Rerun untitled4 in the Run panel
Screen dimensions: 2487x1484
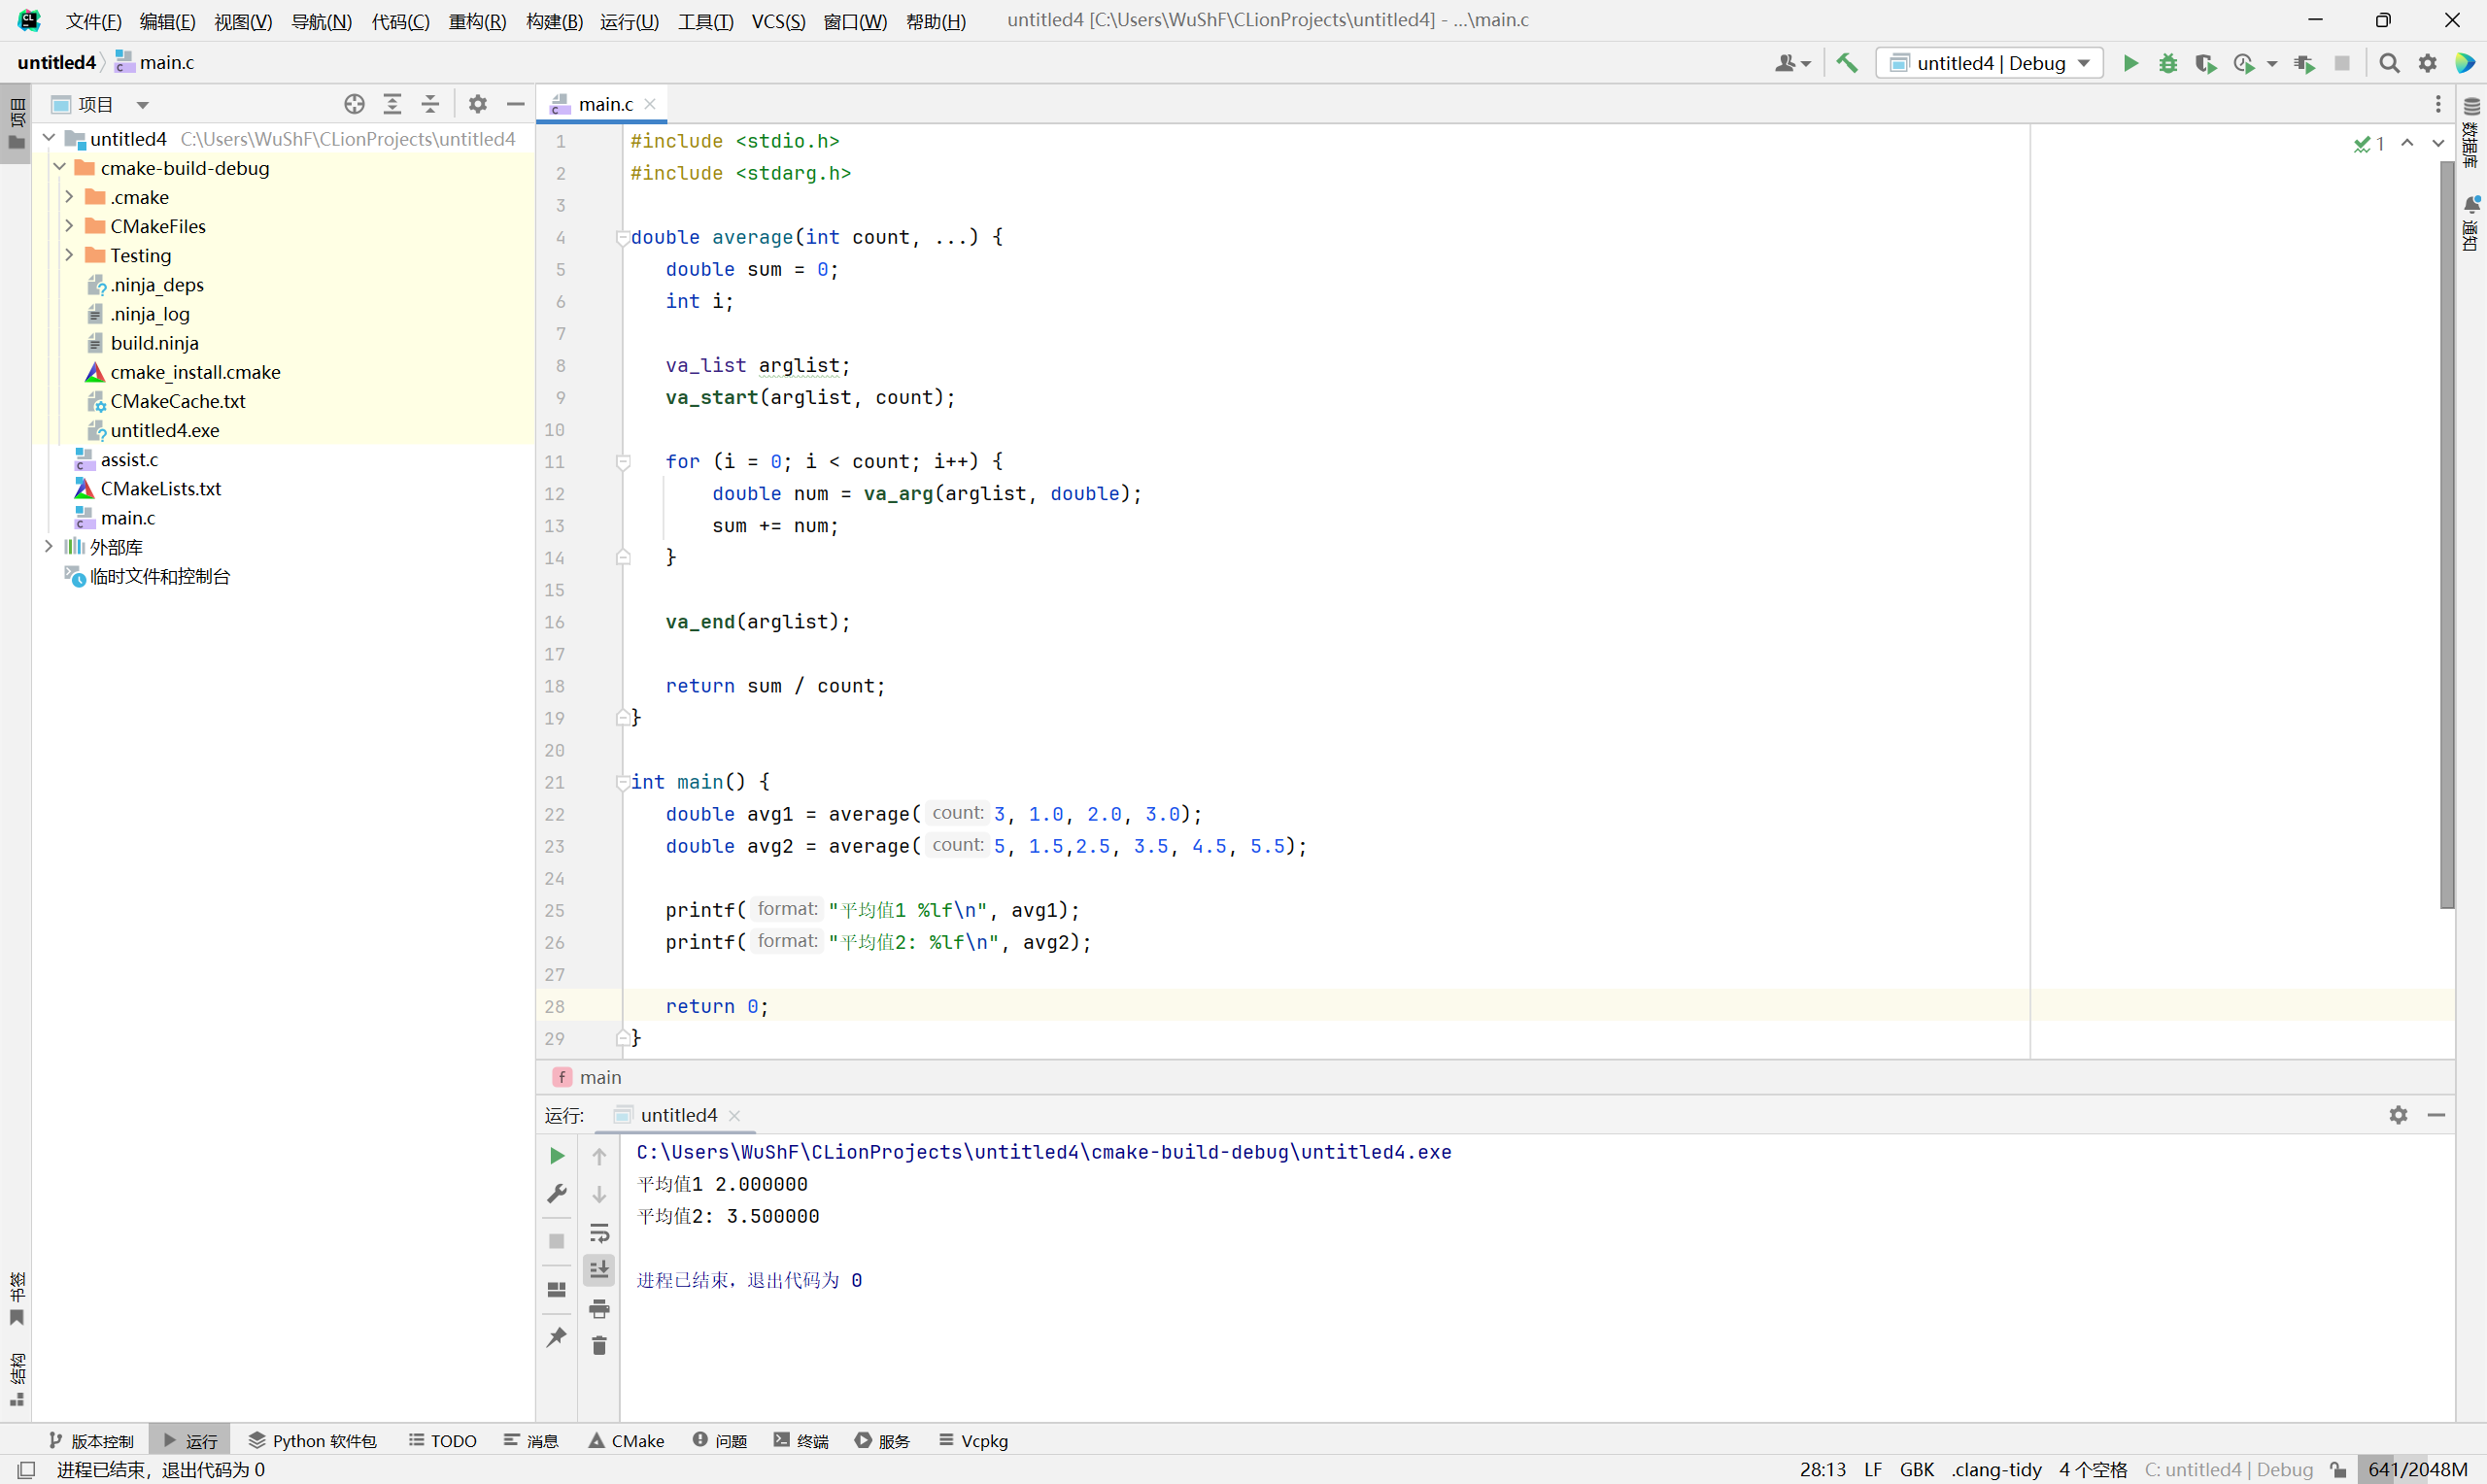[557, 1156]
